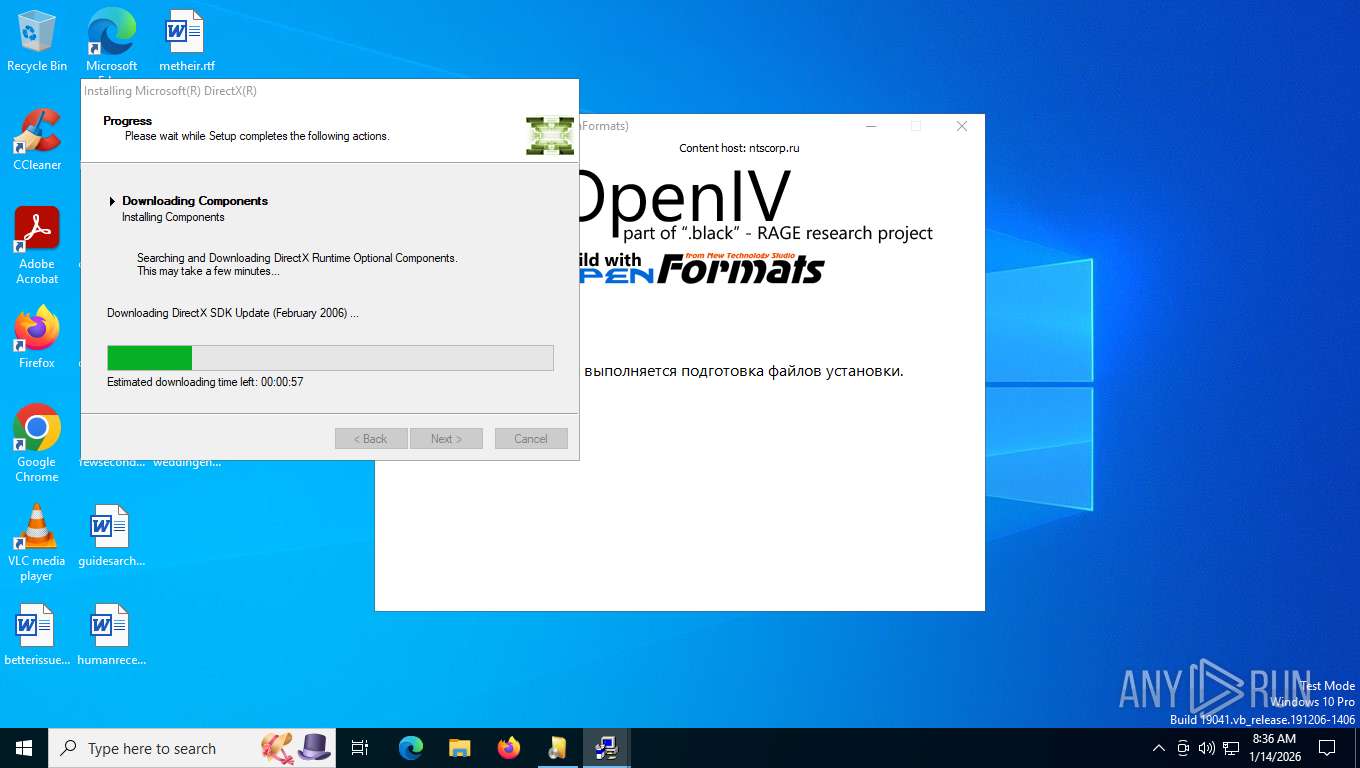The height and width of the screenshot is (768, 1360).
Task: Click the DirectX download progress bar
Action: [330, 358]
